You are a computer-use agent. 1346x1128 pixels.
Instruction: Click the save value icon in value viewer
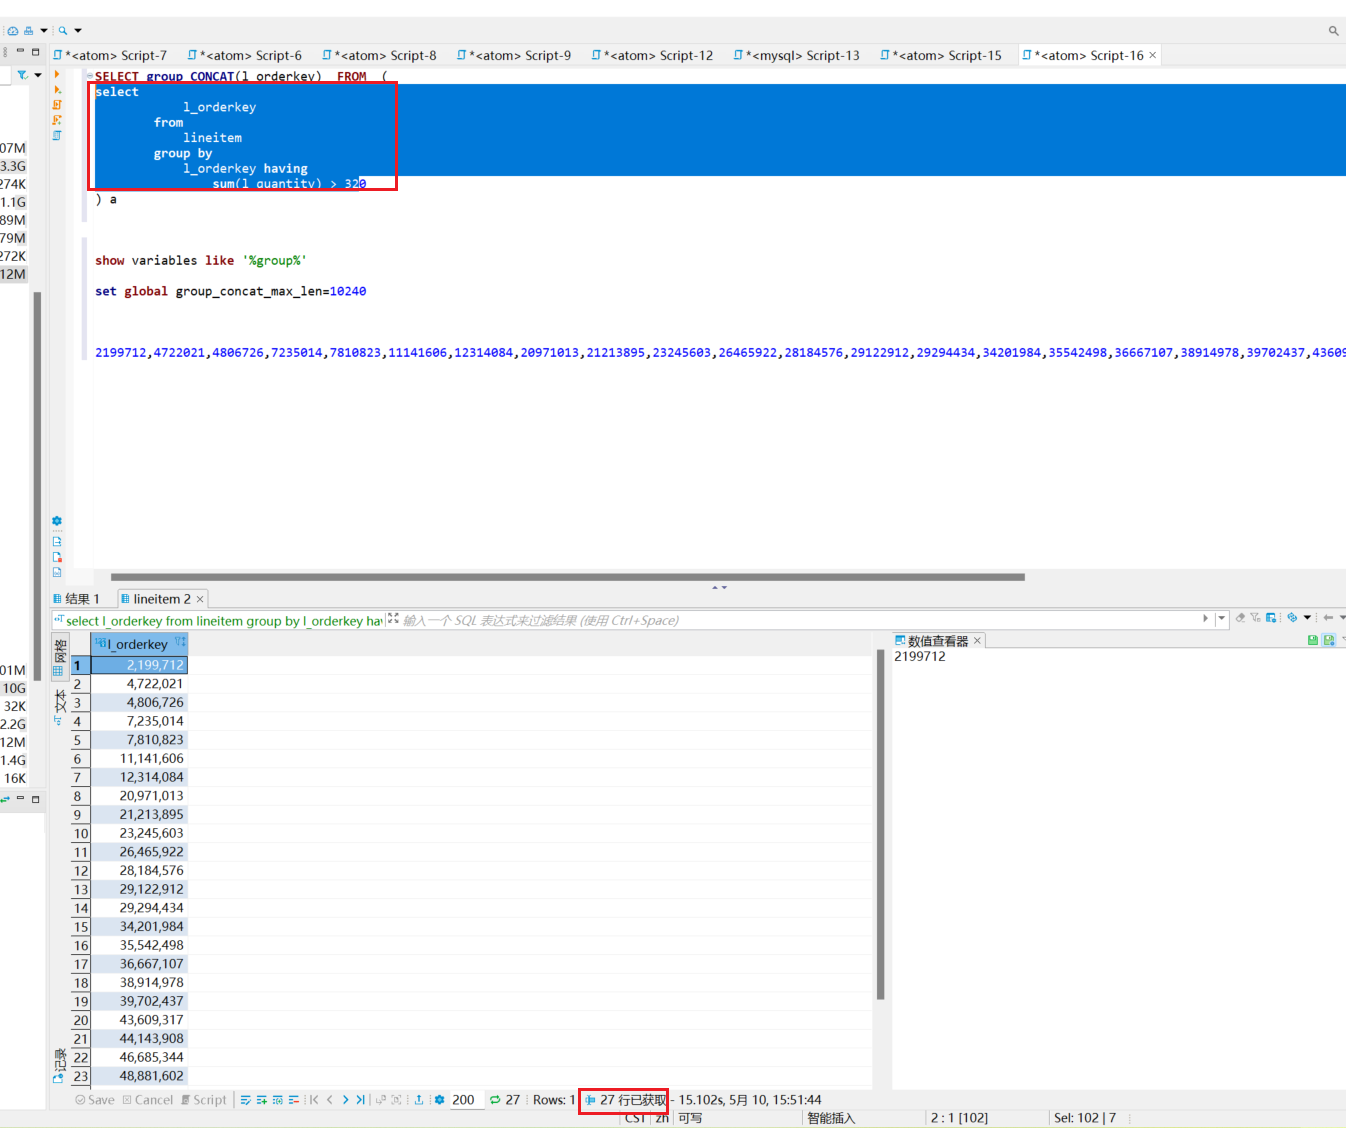(1313, 640)
